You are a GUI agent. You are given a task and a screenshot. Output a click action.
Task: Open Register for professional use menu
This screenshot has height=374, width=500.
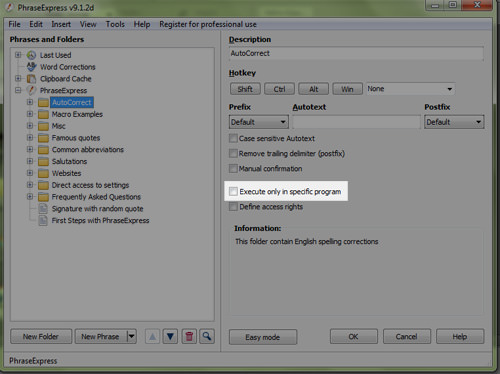point(208,24)
